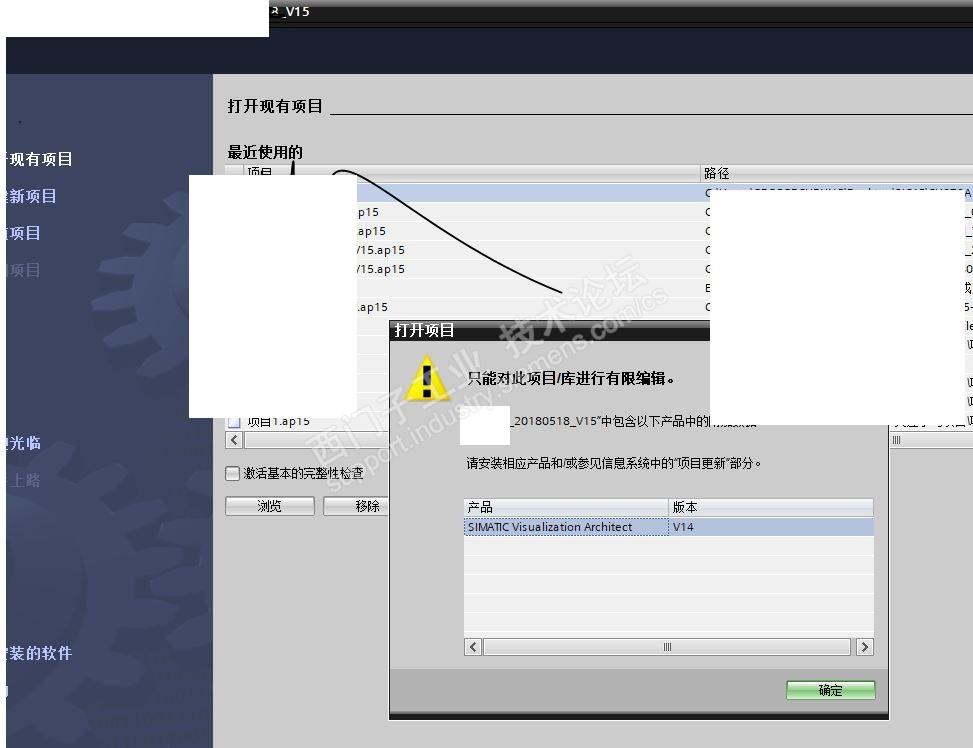Click recent projects list left scroll arrow
The width and height of the screenshot is (973, 748).
pos(234,440)
